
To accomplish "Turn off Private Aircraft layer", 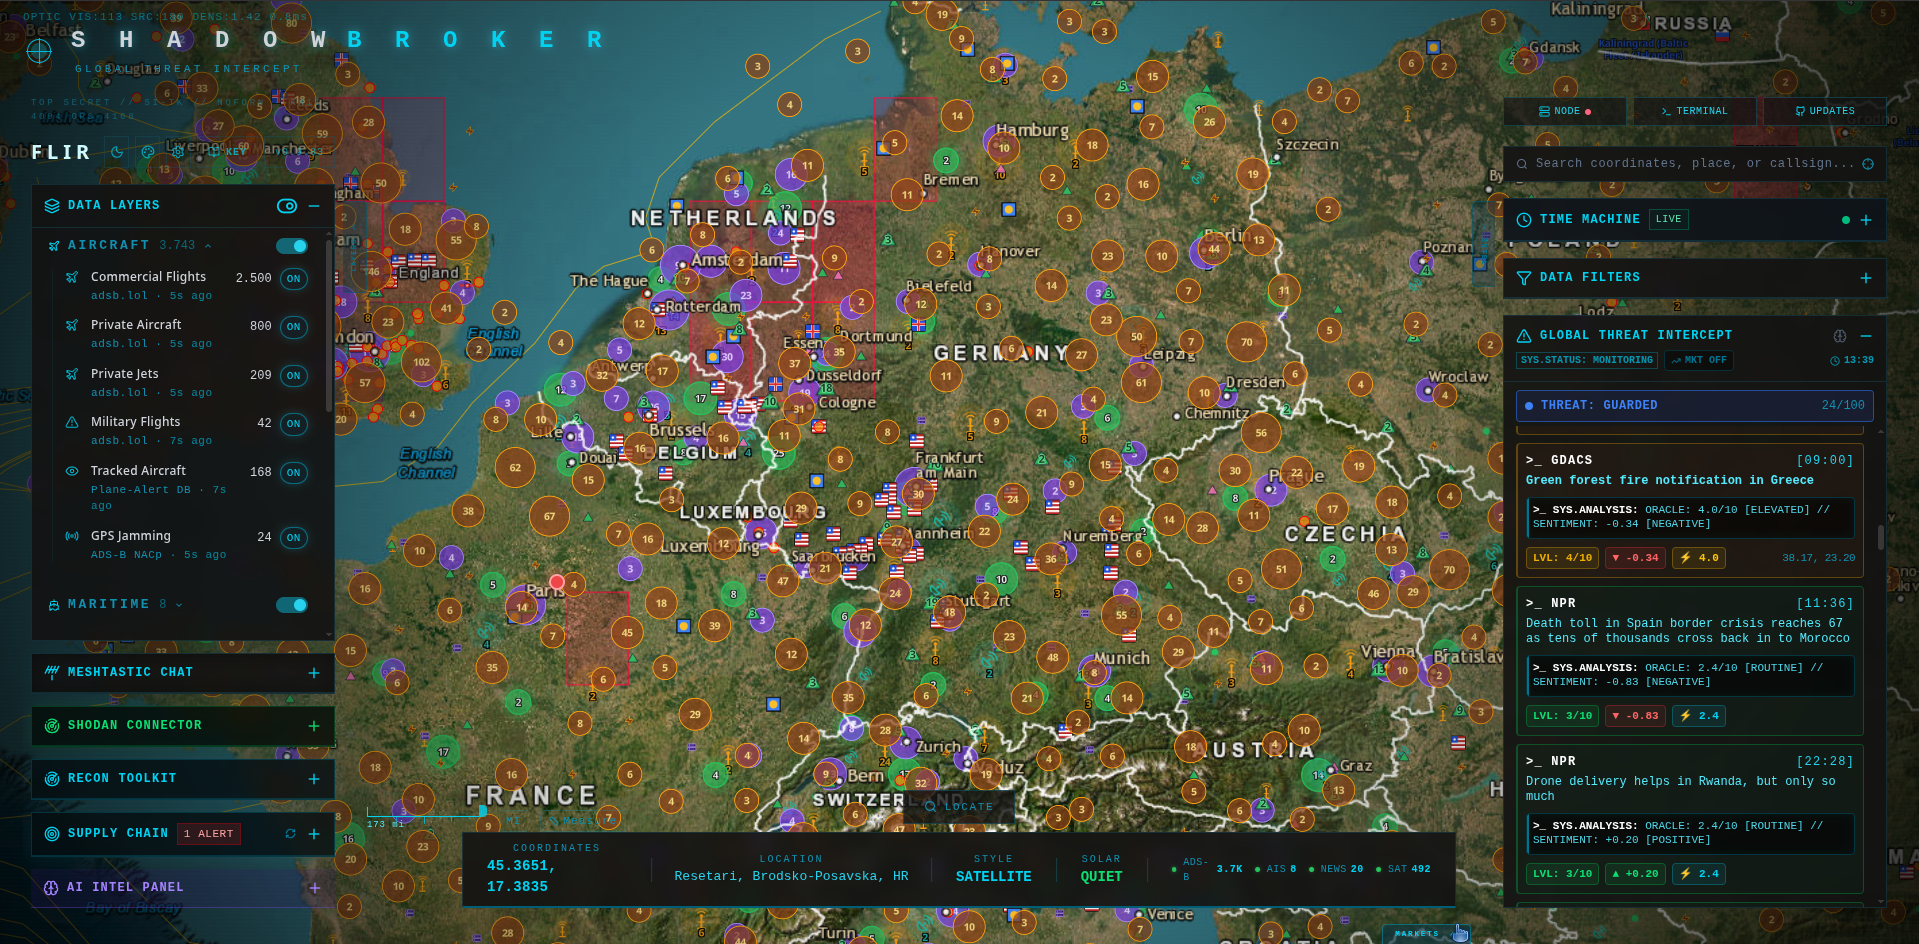I will (x=293, y=327).
